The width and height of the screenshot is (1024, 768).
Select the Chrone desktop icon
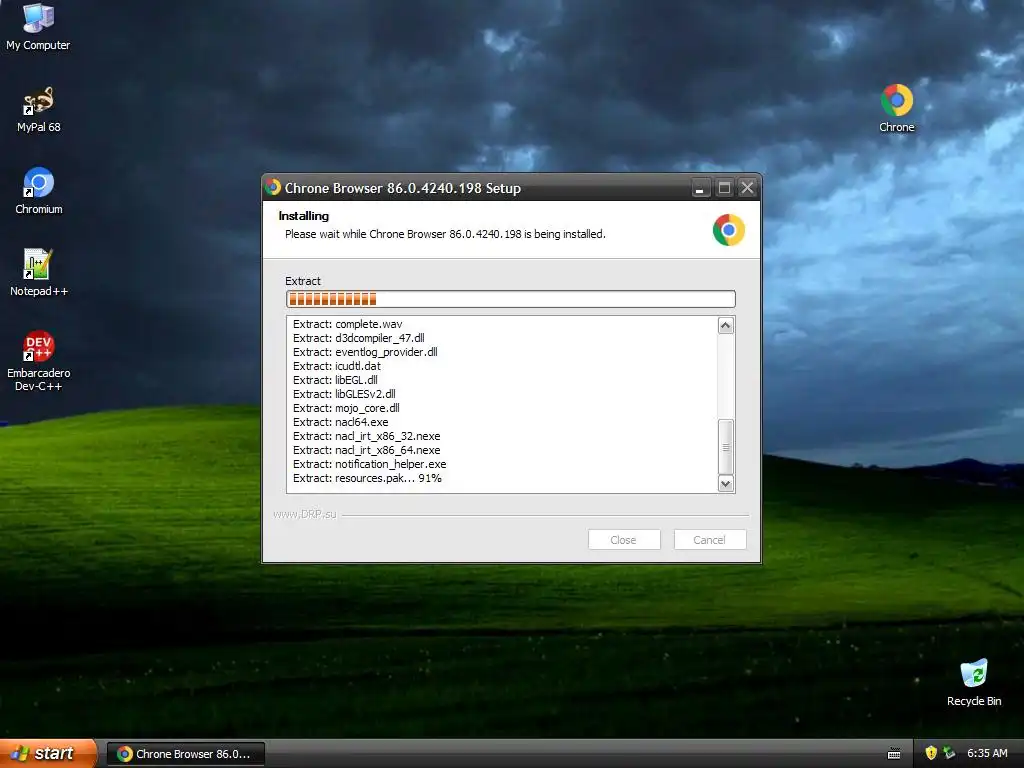(x=897, y=109)
